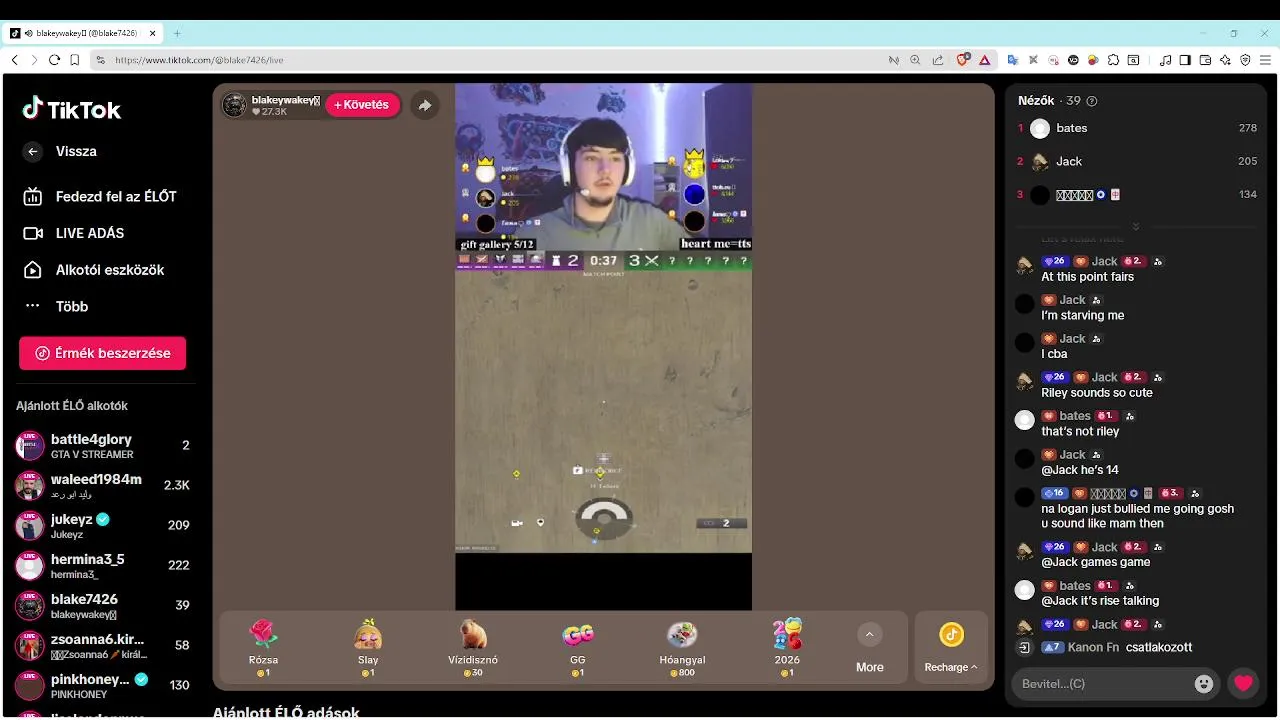The width and height of the screenshot is (1280, 720).
Task: Send the Slay gift
Action: [x=368, y=648]
